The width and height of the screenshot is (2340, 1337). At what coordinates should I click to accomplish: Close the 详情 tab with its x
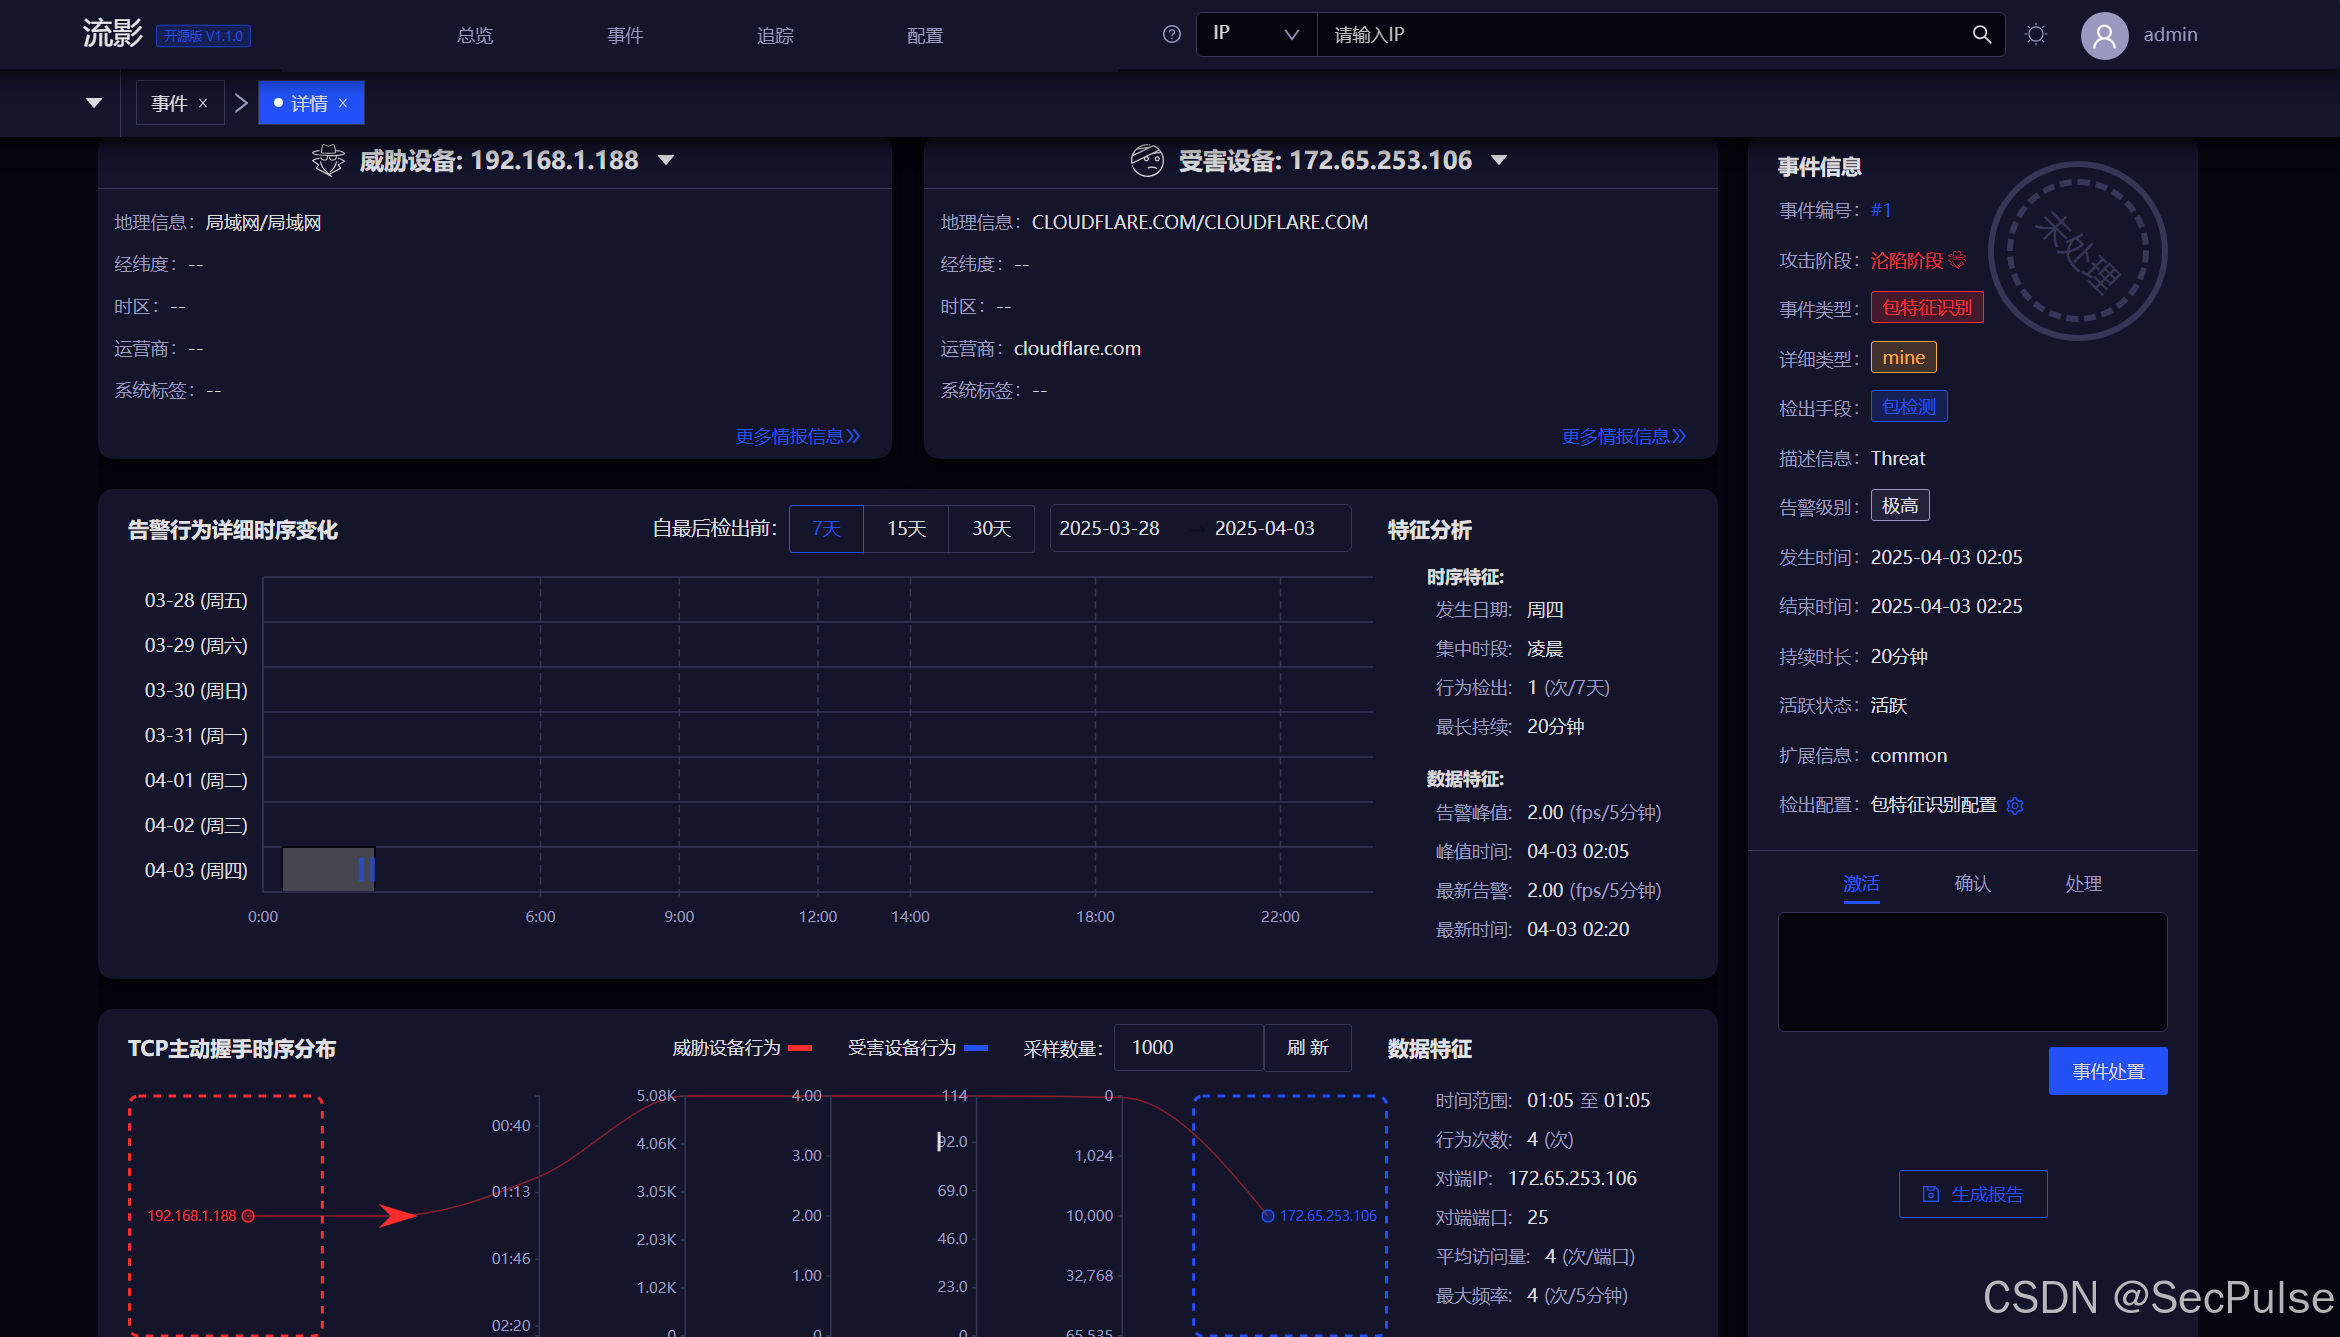point(343,103)
